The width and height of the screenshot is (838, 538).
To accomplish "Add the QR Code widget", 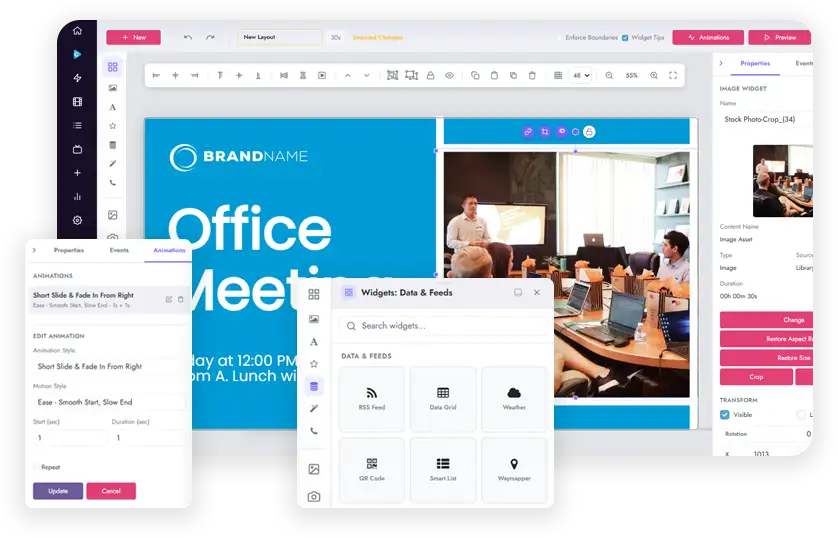I will pos(372,470).
